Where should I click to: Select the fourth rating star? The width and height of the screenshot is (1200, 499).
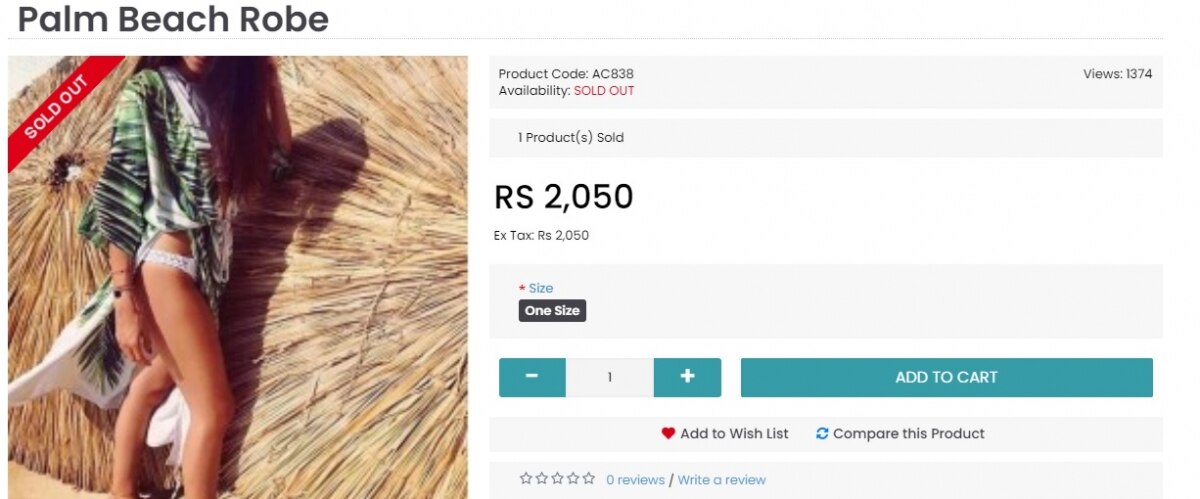573,479
